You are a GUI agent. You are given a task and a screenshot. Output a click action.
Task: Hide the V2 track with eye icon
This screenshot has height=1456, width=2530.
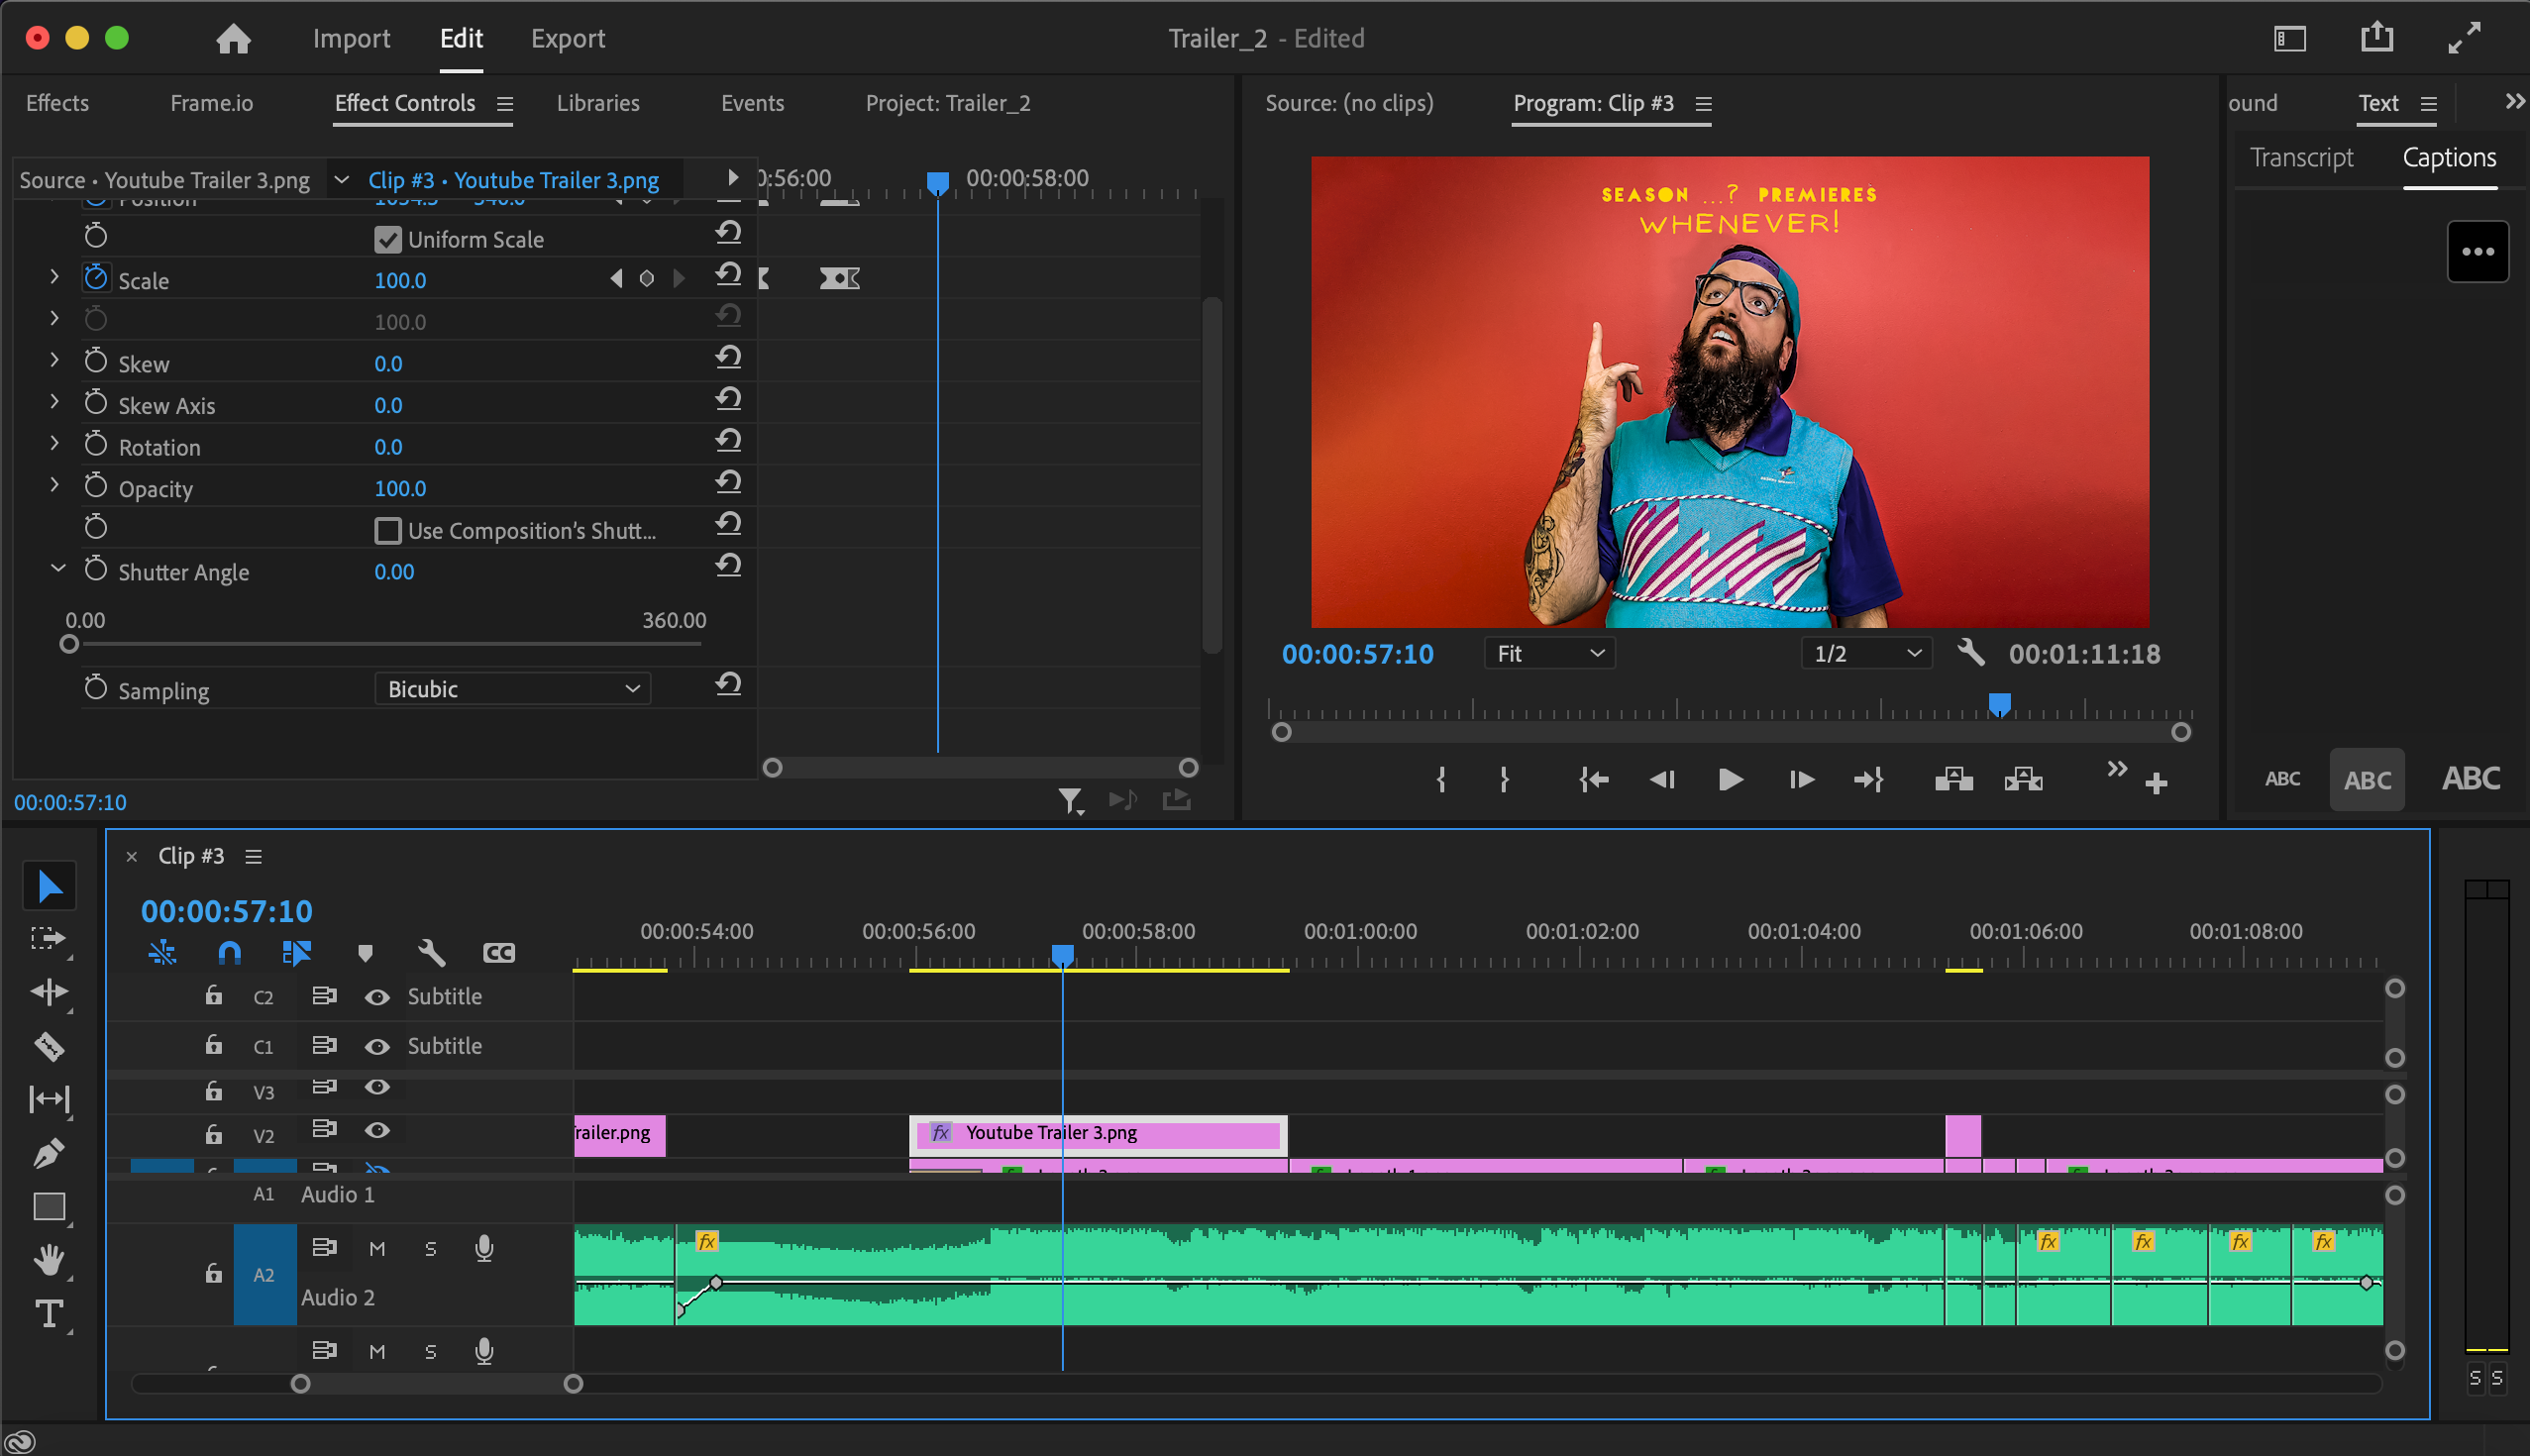tap(377, 1130)
